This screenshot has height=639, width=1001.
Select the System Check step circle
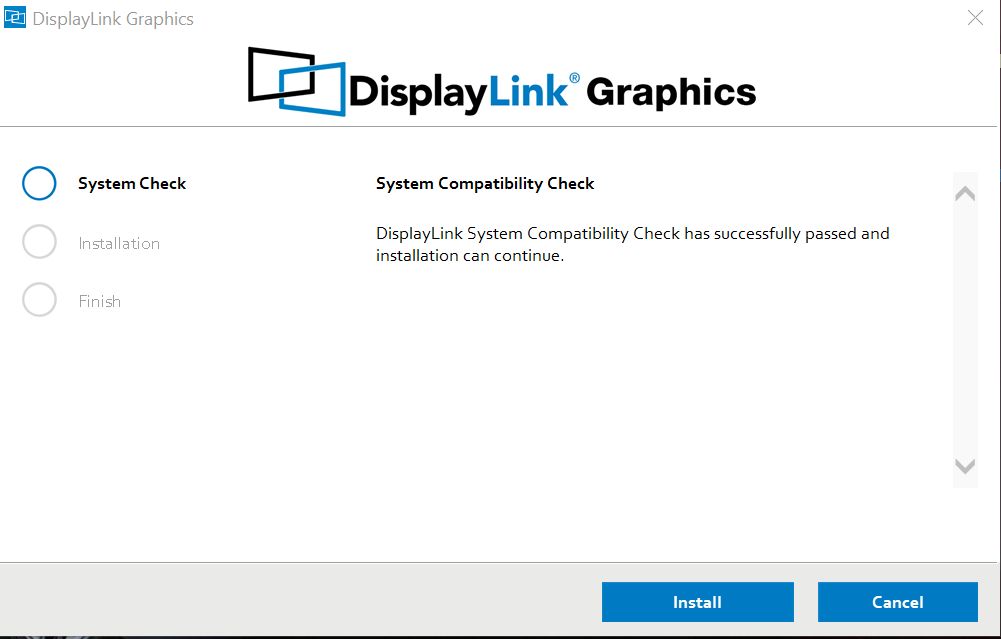(39, 183)
